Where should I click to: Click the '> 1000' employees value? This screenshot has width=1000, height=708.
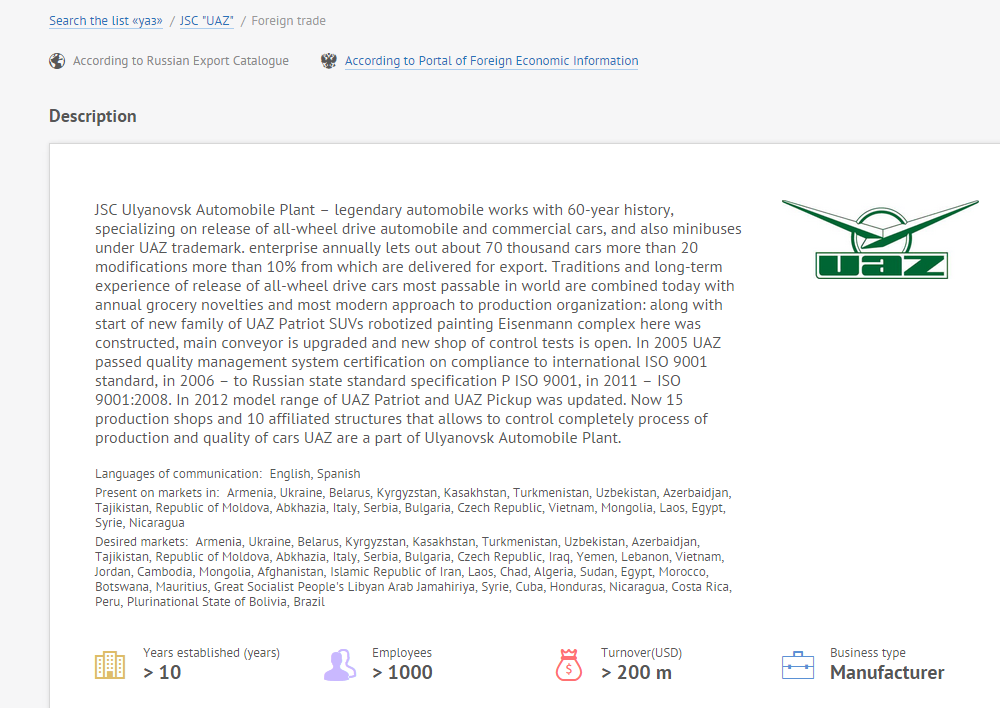402,672
